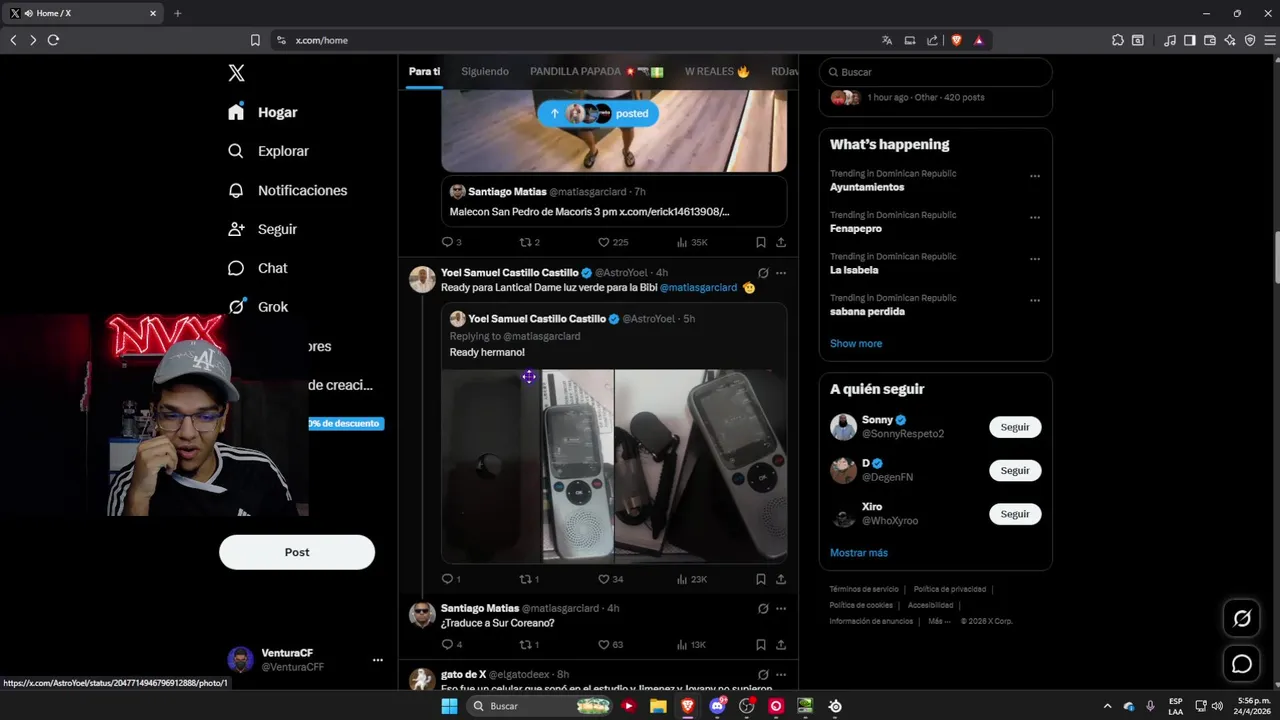Open more options for Yoel Samuel's post
Viewport: 1280px width, 720px height.
(x=781, y=273)
